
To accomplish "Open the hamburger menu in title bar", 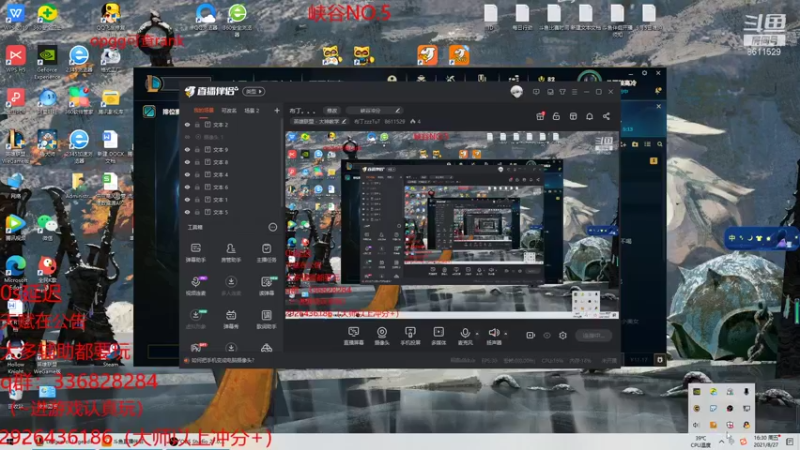I will point(574,92).
